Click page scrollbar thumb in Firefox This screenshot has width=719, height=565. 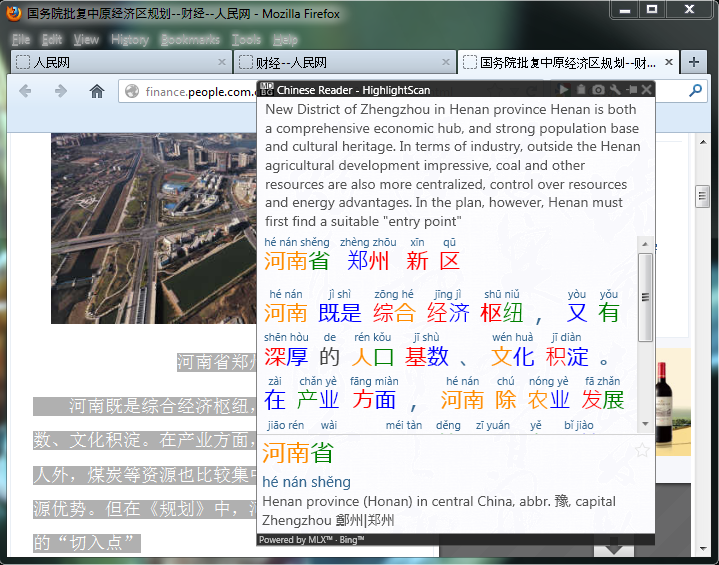(x=702, y=196)
